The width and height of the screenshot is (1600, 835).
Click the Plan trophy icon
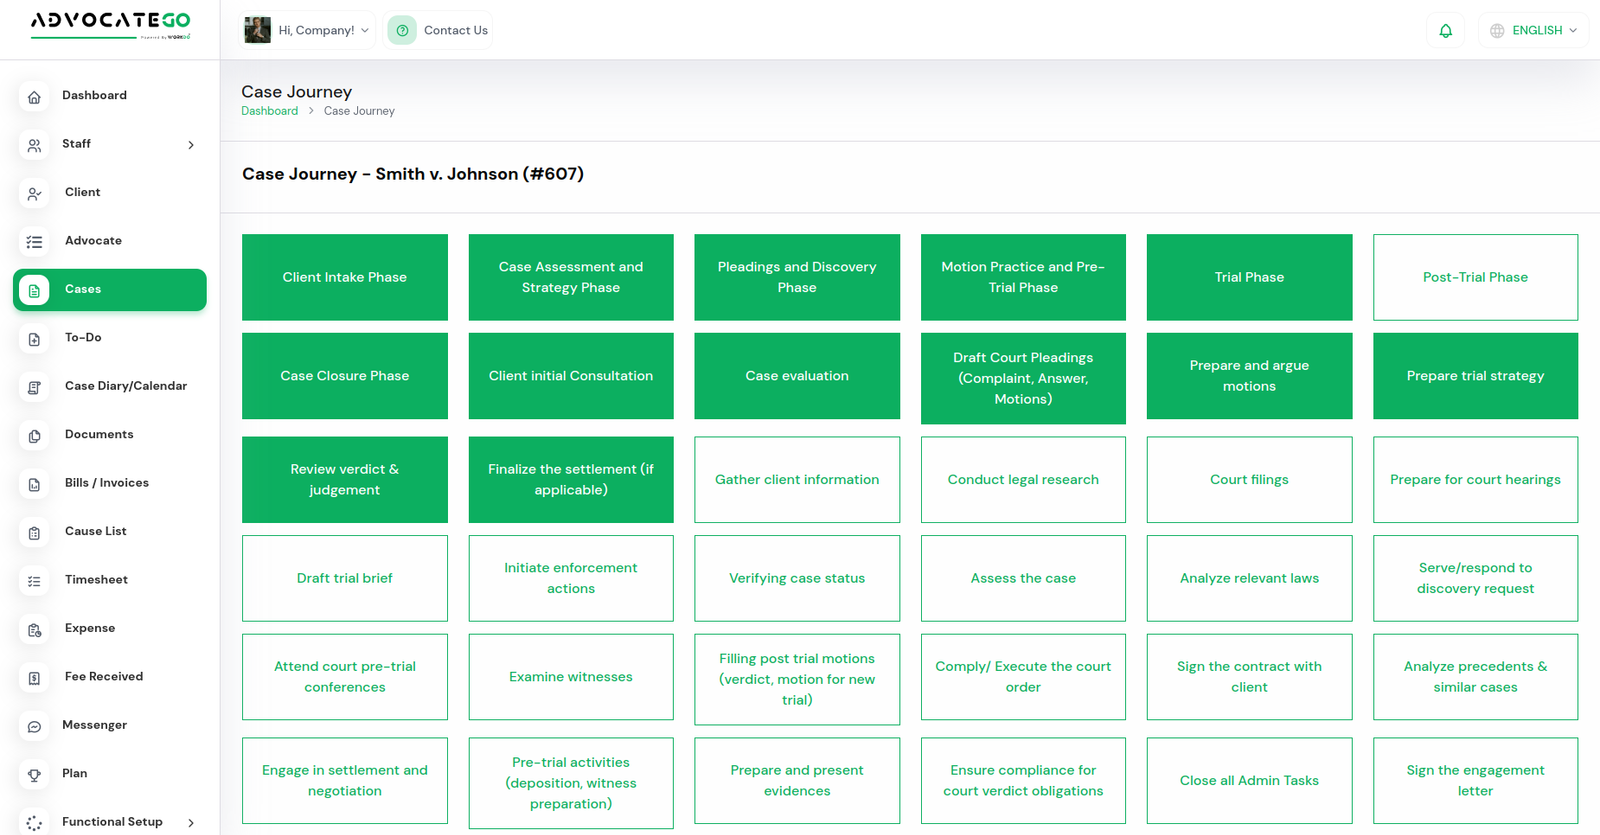(x=34, y=775)
